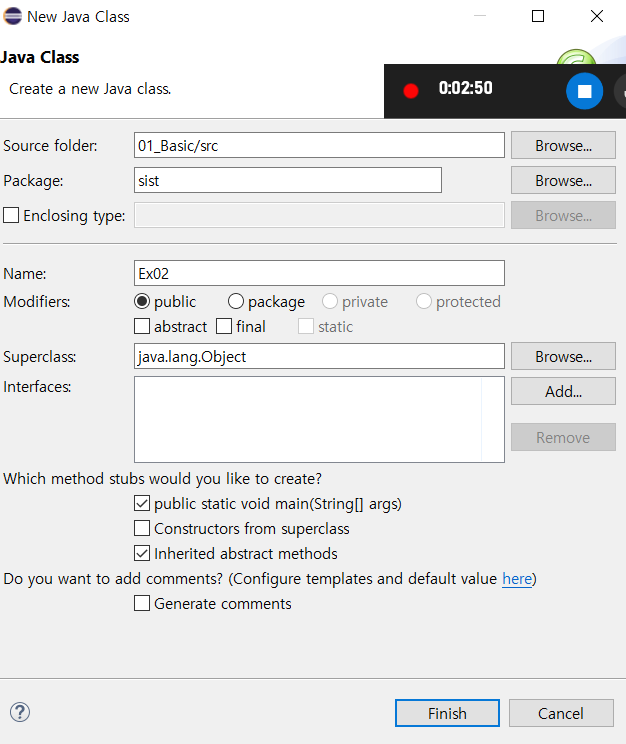Cancel the New Java Class dialog
This screenshot has width=626, height=744.
561,713
